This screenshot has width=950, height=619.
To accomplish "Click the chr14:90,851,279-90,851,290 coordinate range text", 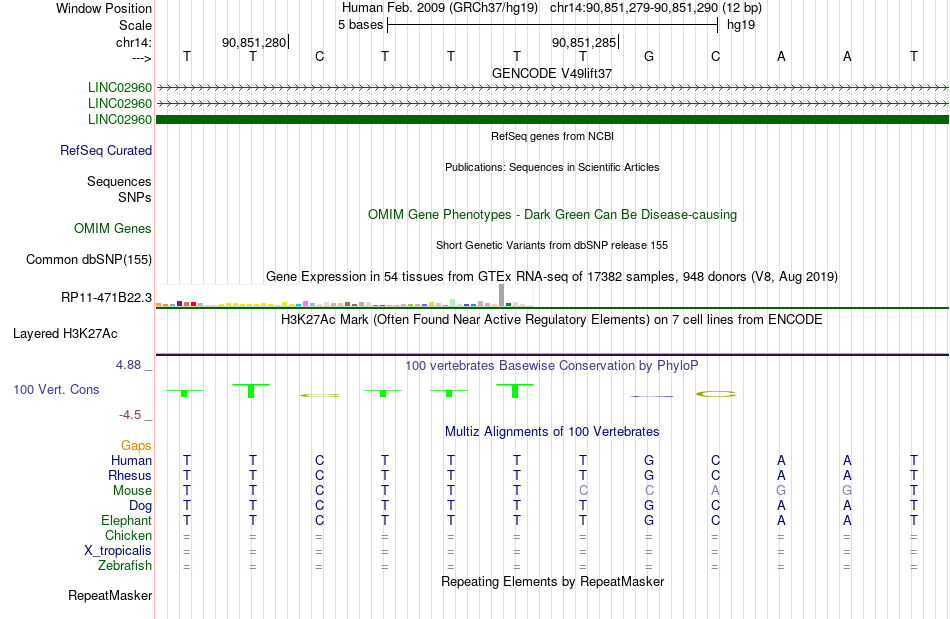I will [634, 8].
